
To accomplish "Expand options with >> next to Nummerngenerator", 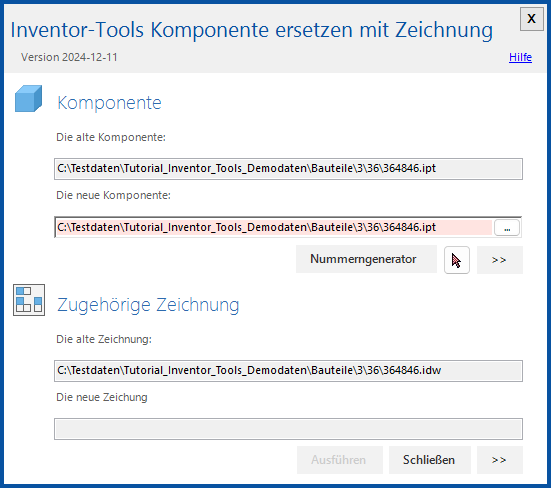I will [499, 260].
